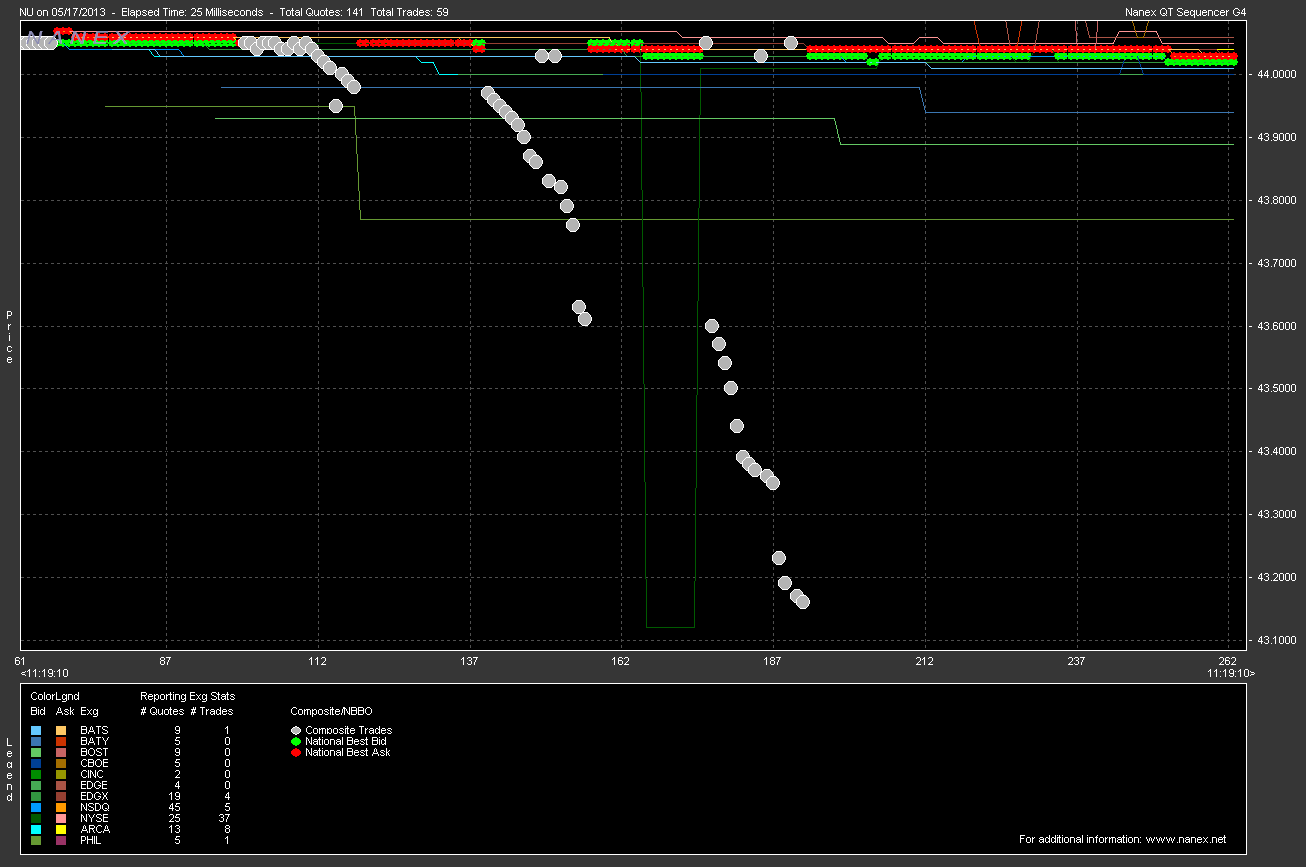Image resolution: width=1306 pixels, height=867 pixels.
Task: Click the vertical 'Price' axis label
Action: pos(10,337)
